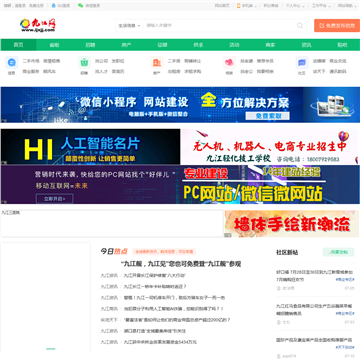Click the 立即开启 button on the purple banner

pyautogui.click(x=55, y=199)
